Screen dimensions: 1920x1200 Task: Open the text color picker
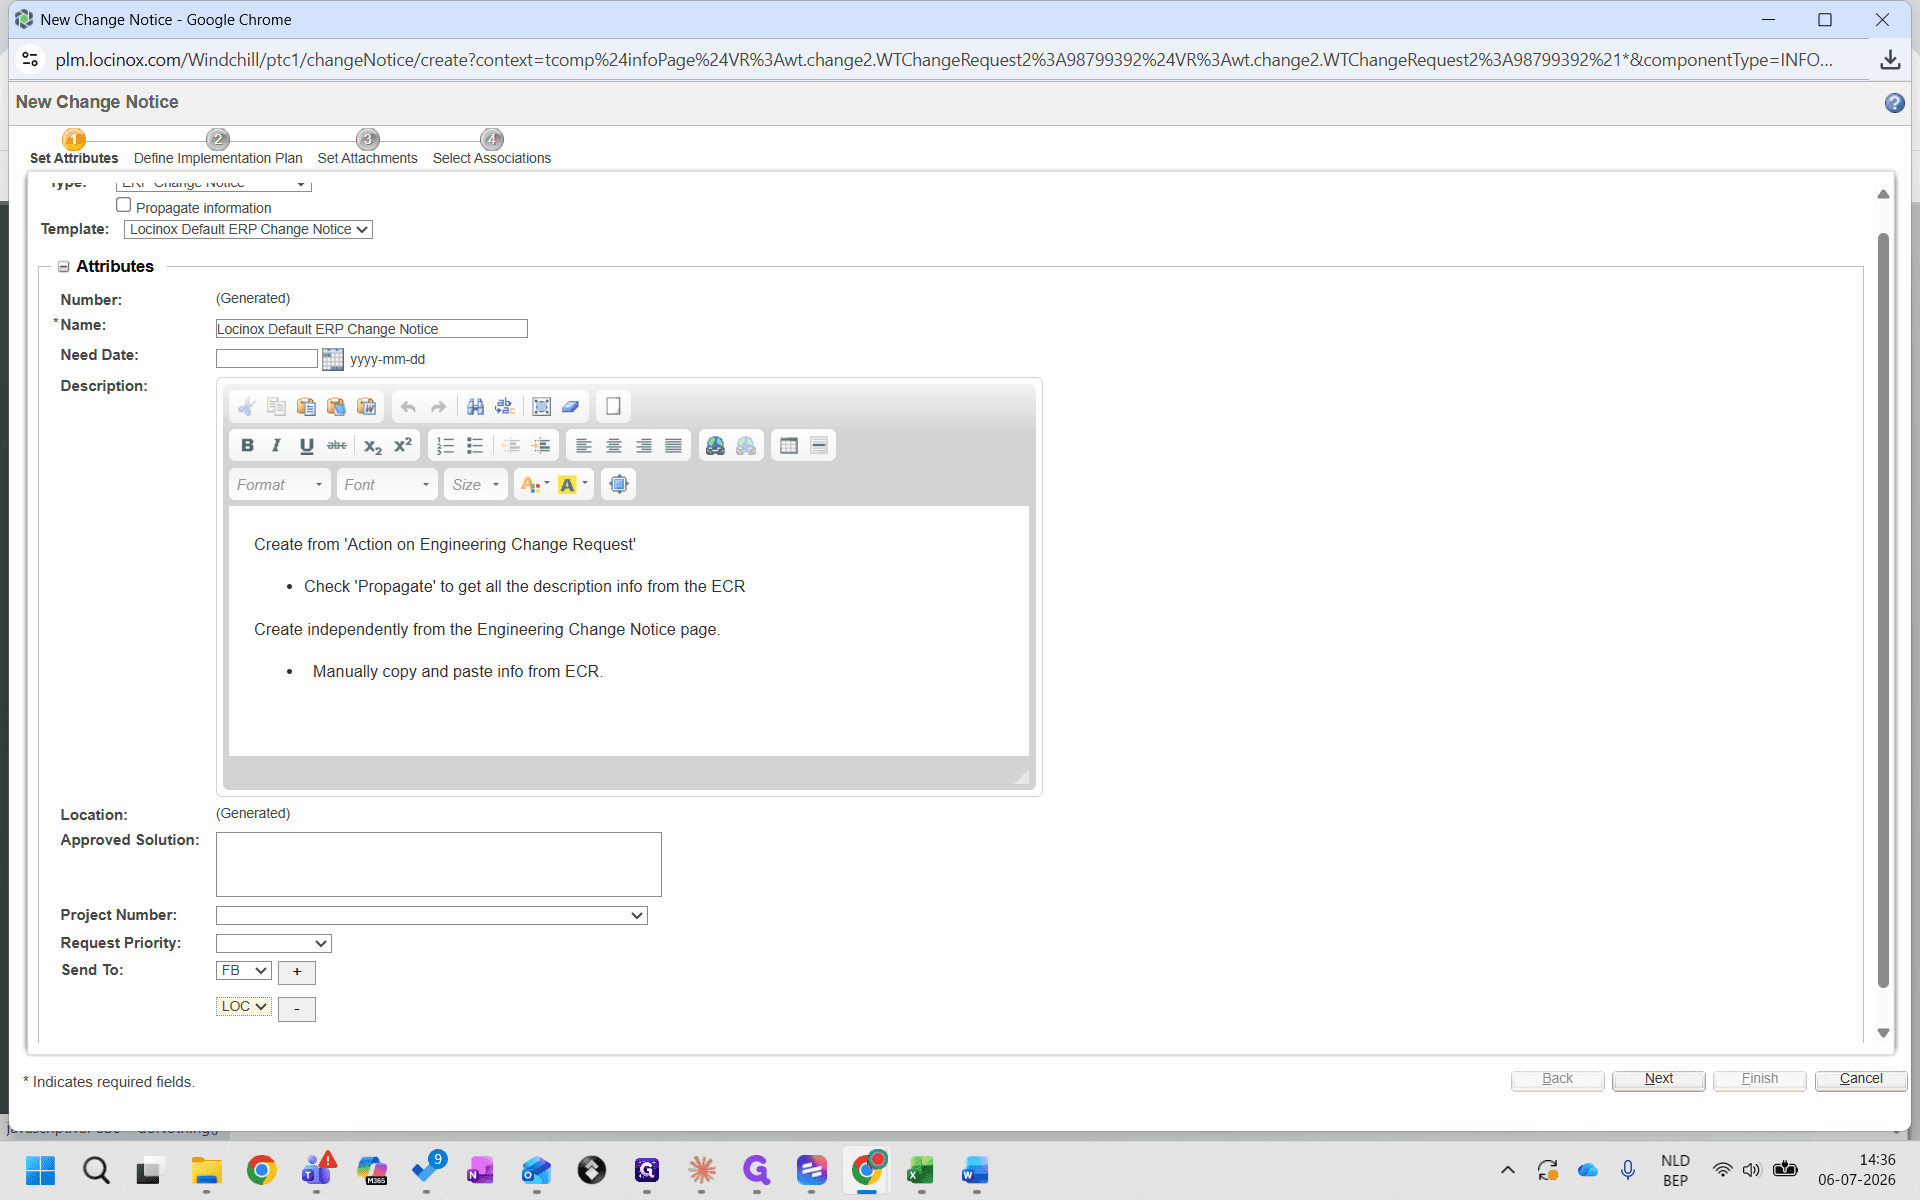535,485
